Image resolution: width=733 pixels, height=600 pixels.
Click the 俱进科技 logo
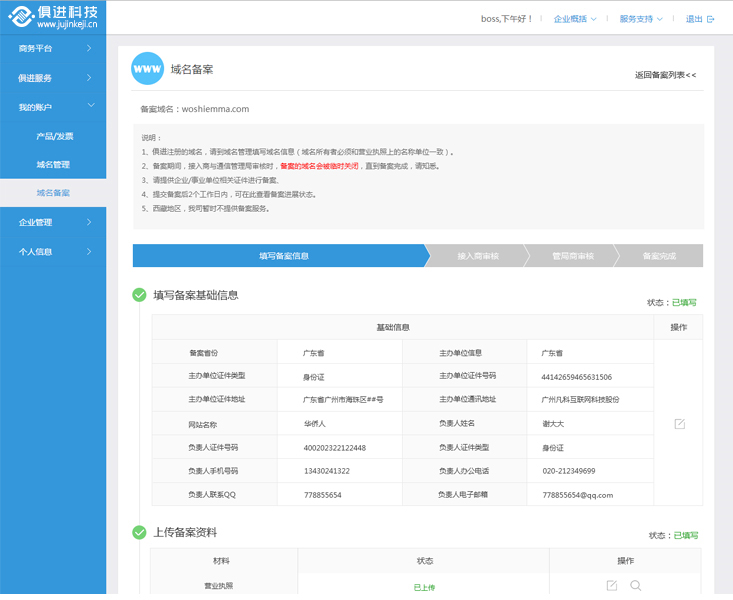[x=53, y=16]
